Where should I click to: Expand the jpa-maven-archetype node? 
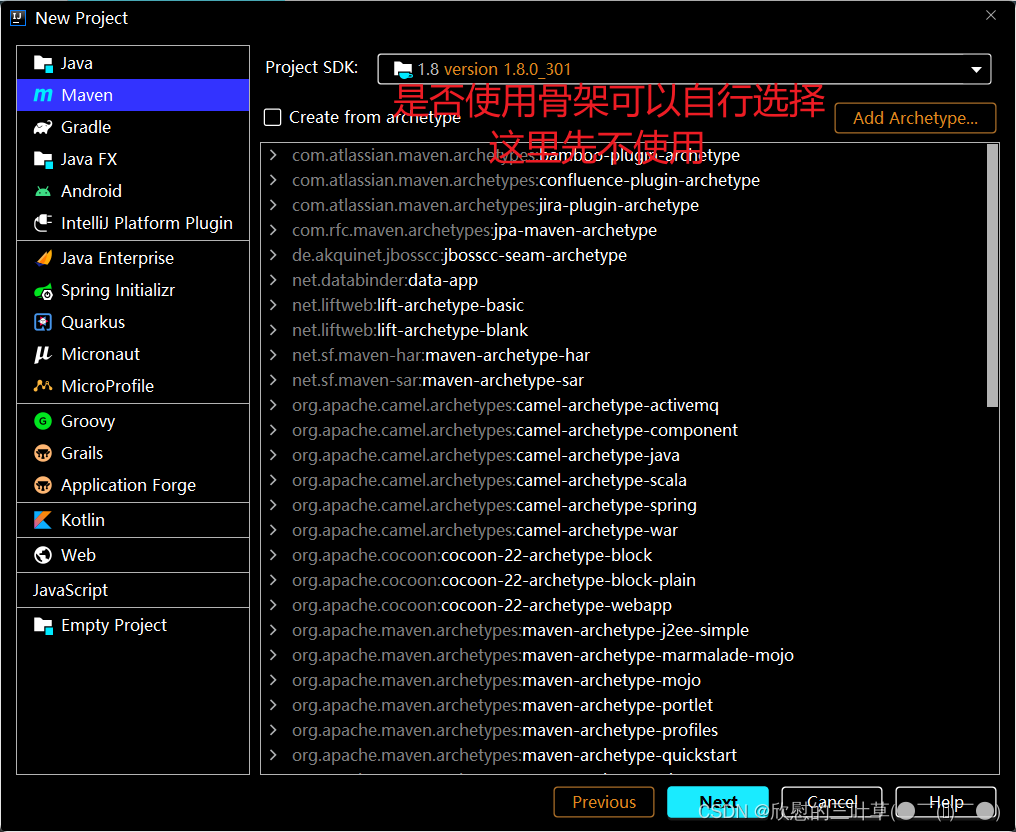pyautogui.click(x=273, y=230)
